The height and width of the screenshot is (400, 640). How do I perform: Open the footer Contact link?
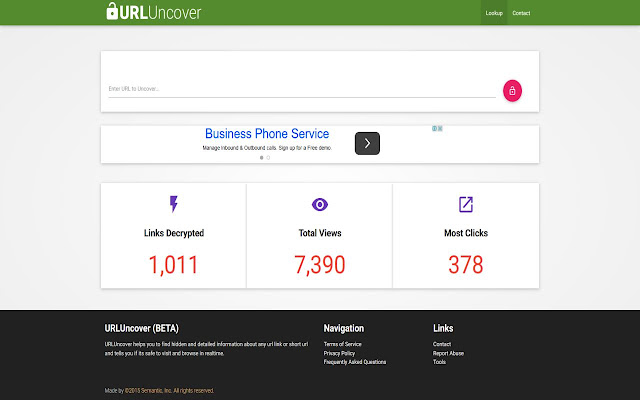442,344
